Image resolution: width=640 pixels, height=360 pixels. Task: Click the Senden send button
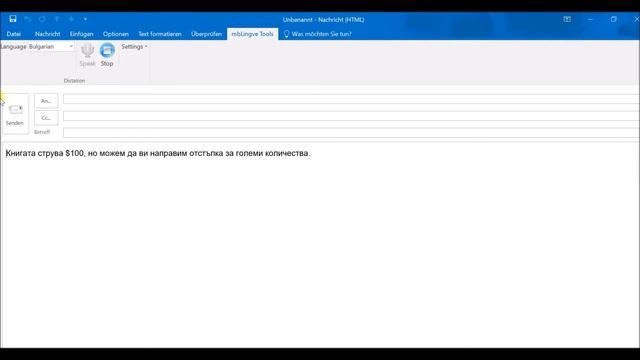tap(15, 114)
